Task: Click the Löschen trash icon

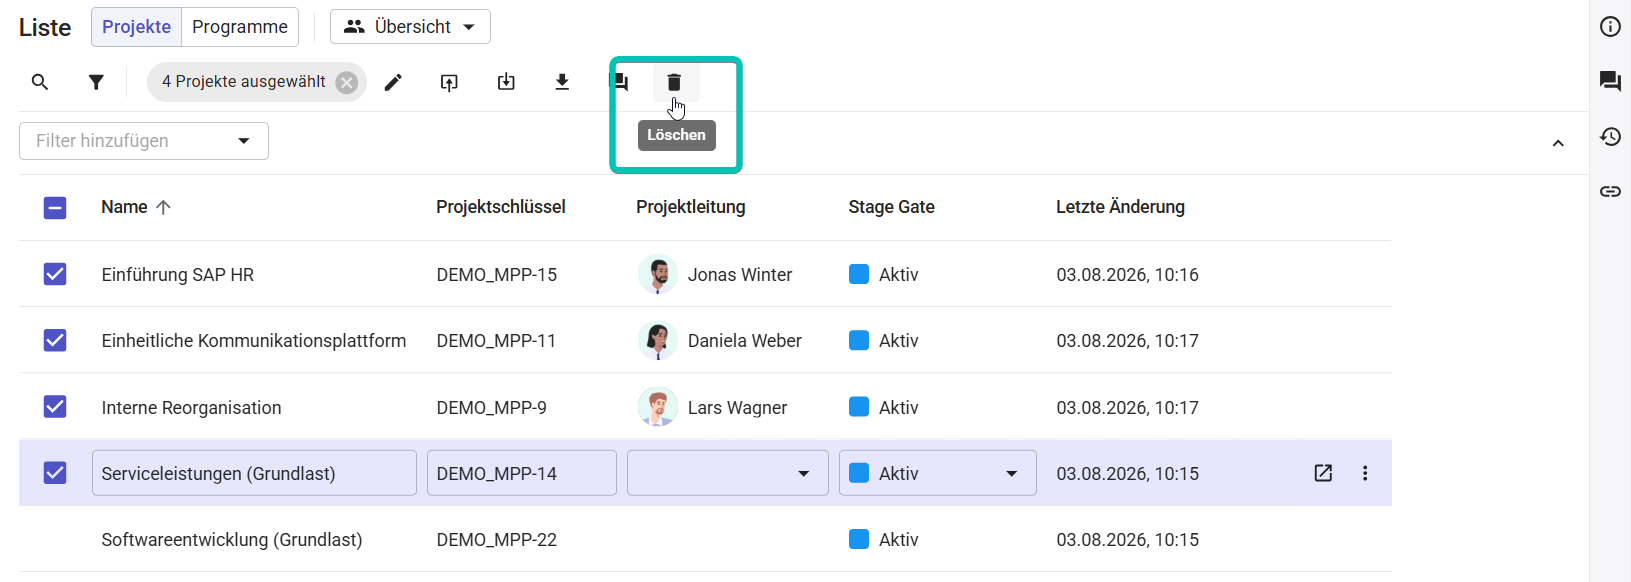Action: (x=674, y=82)
